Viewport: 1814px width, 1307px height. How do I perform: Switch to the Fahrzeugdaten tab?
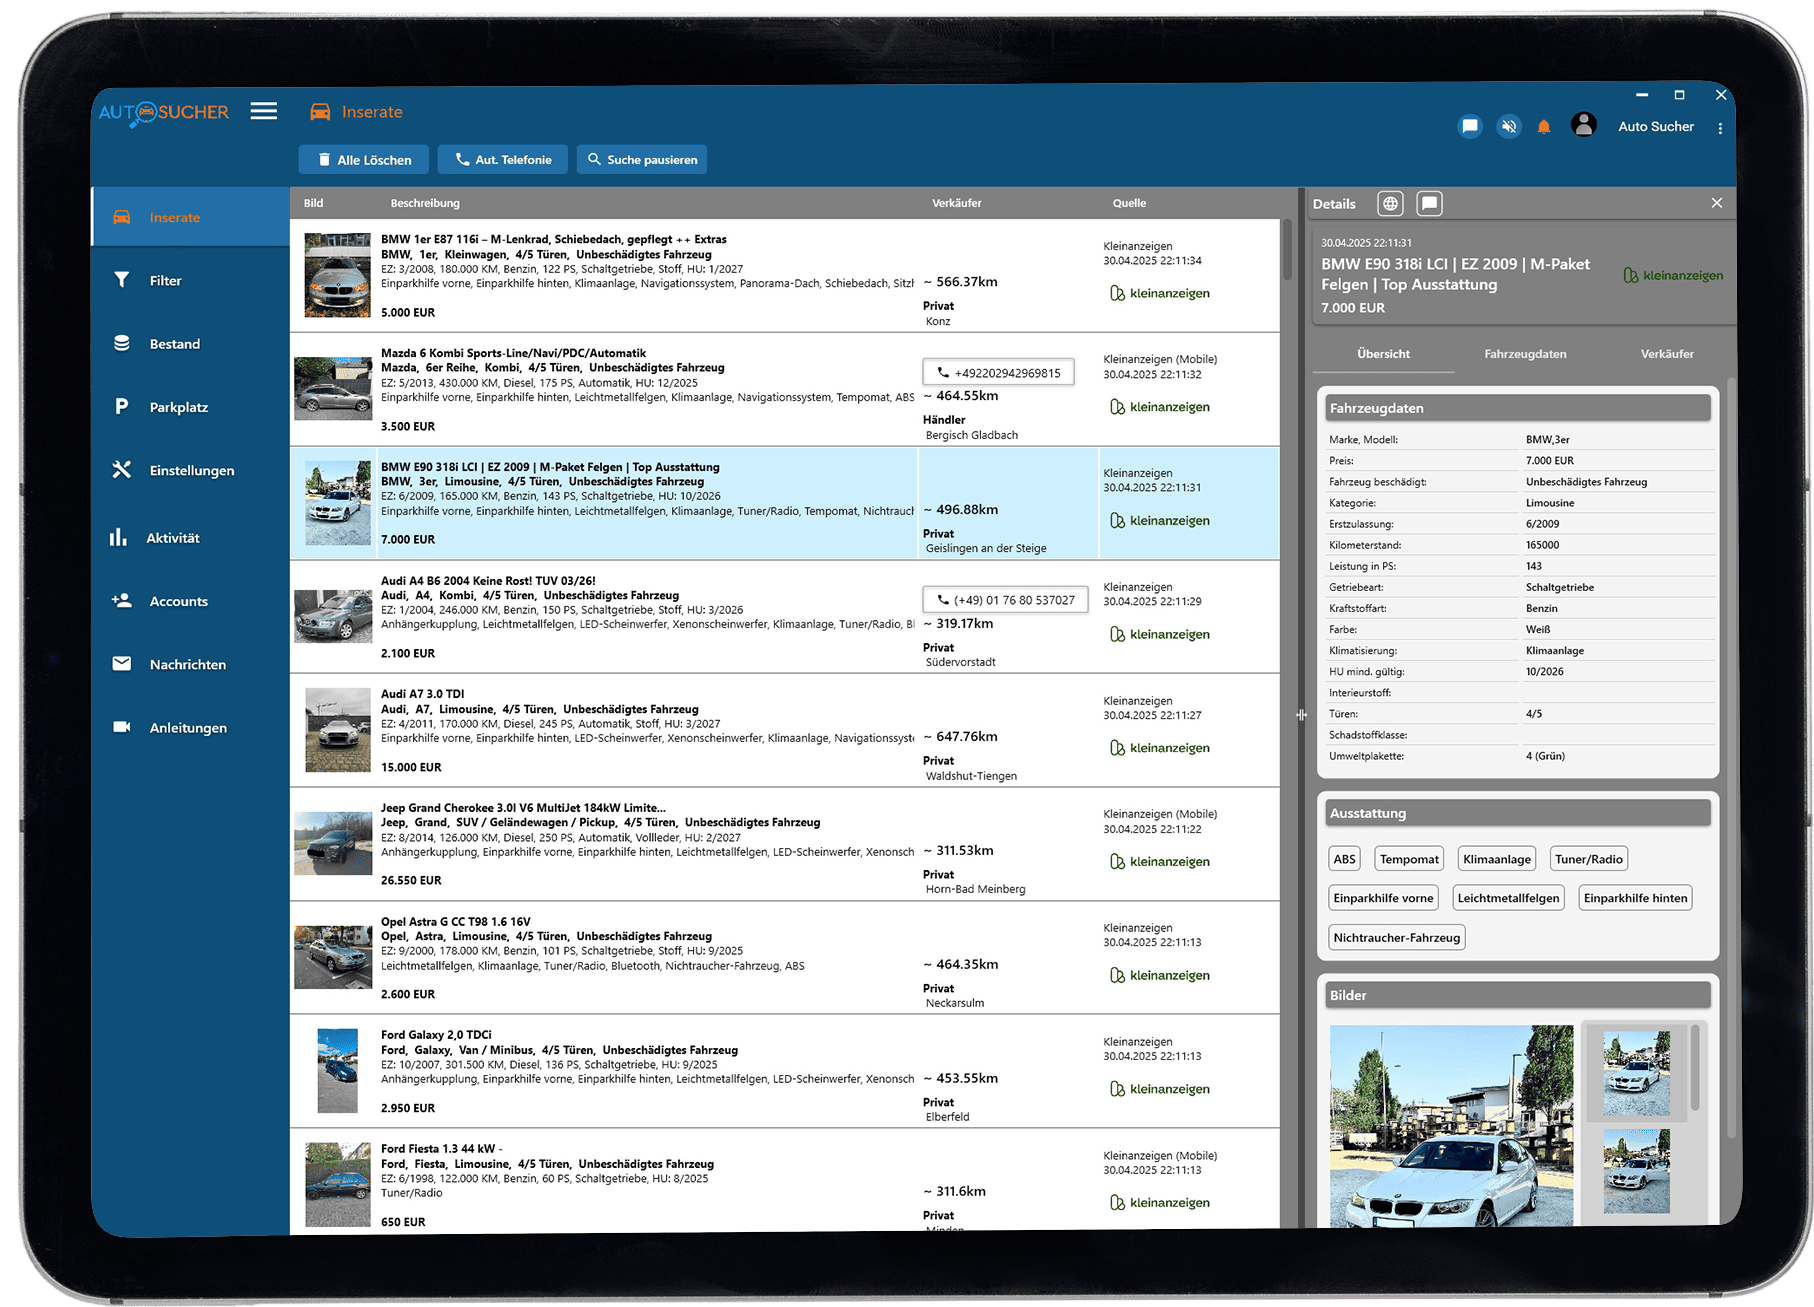(x=1527, y=353)
